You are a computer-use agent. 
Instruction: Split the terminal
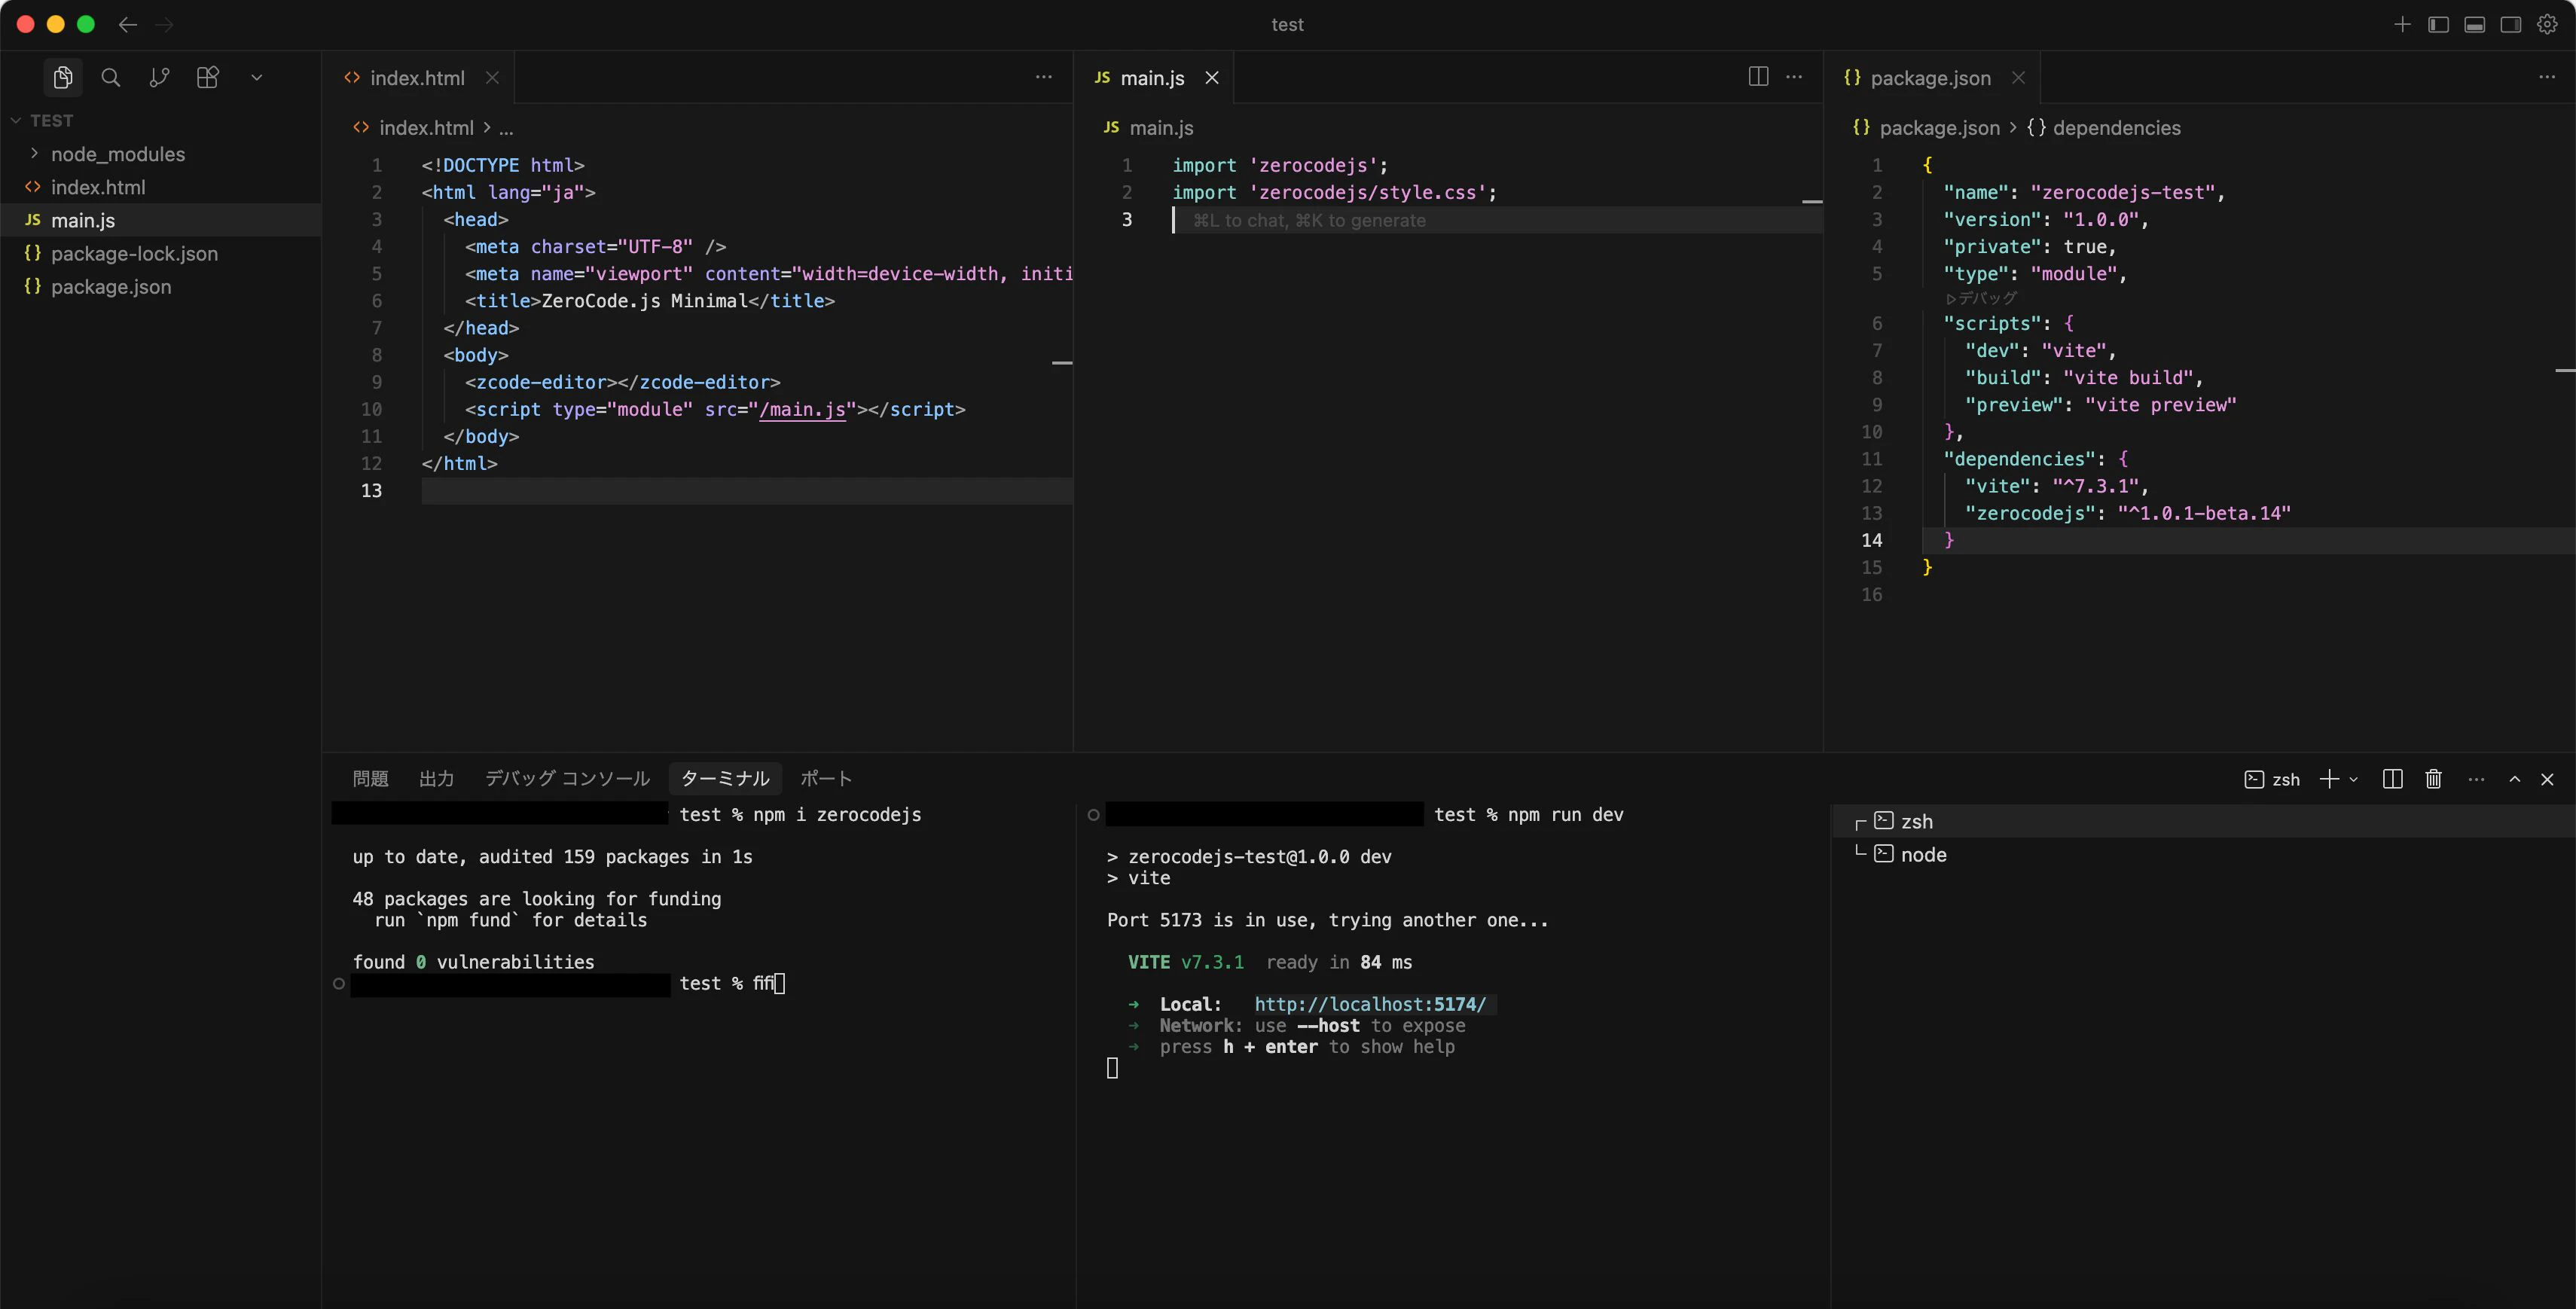[x=2392, y=779]
